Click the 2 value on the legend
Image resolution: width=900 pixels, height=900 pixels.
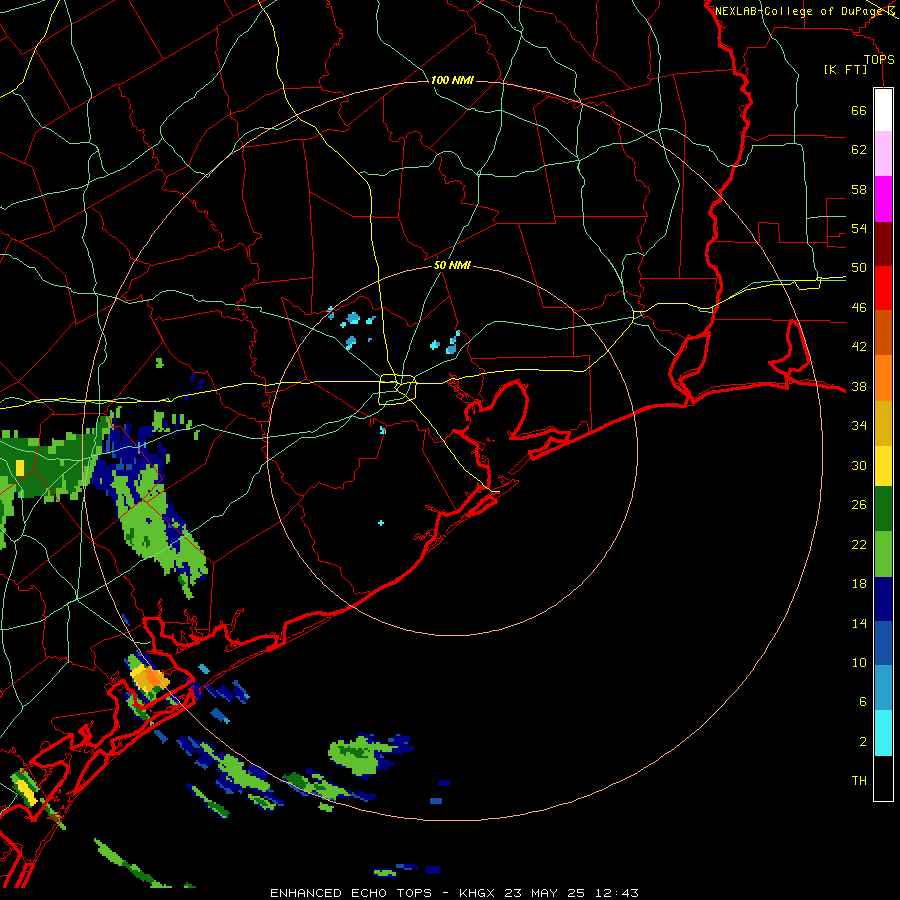pos(862,742)
